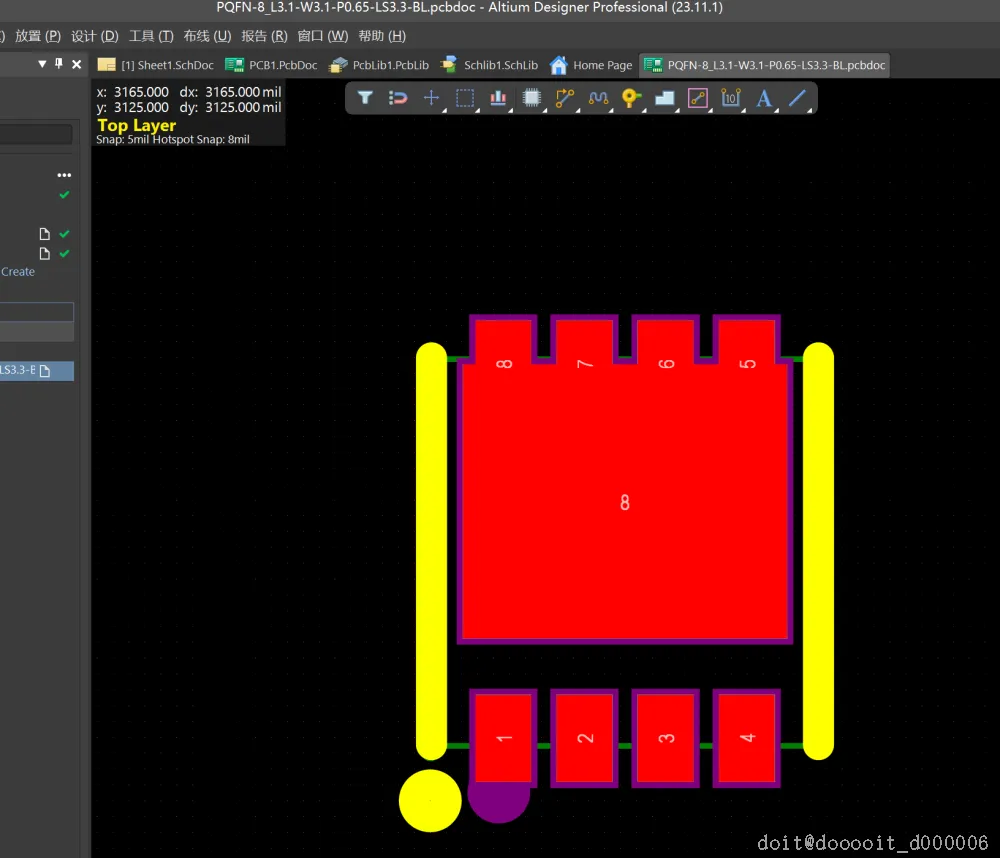Click the Create link in panel
The width and height of the screenshot is (1000, 858).
pyautogui.click(x=18, y=272)
